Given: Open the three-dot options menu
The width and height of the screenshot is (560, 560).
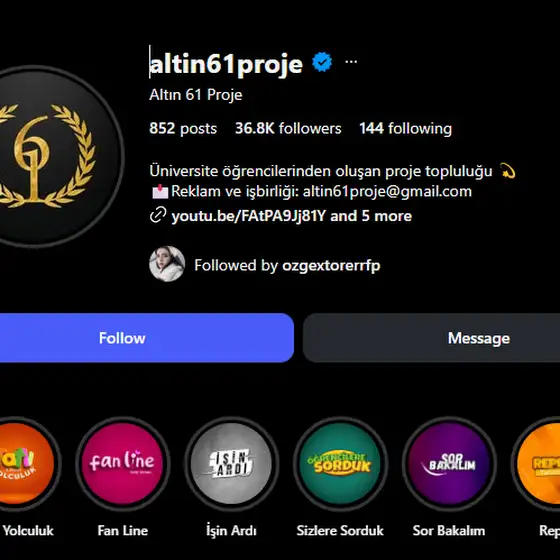Looking at the screenshot, I should point(351,62).
